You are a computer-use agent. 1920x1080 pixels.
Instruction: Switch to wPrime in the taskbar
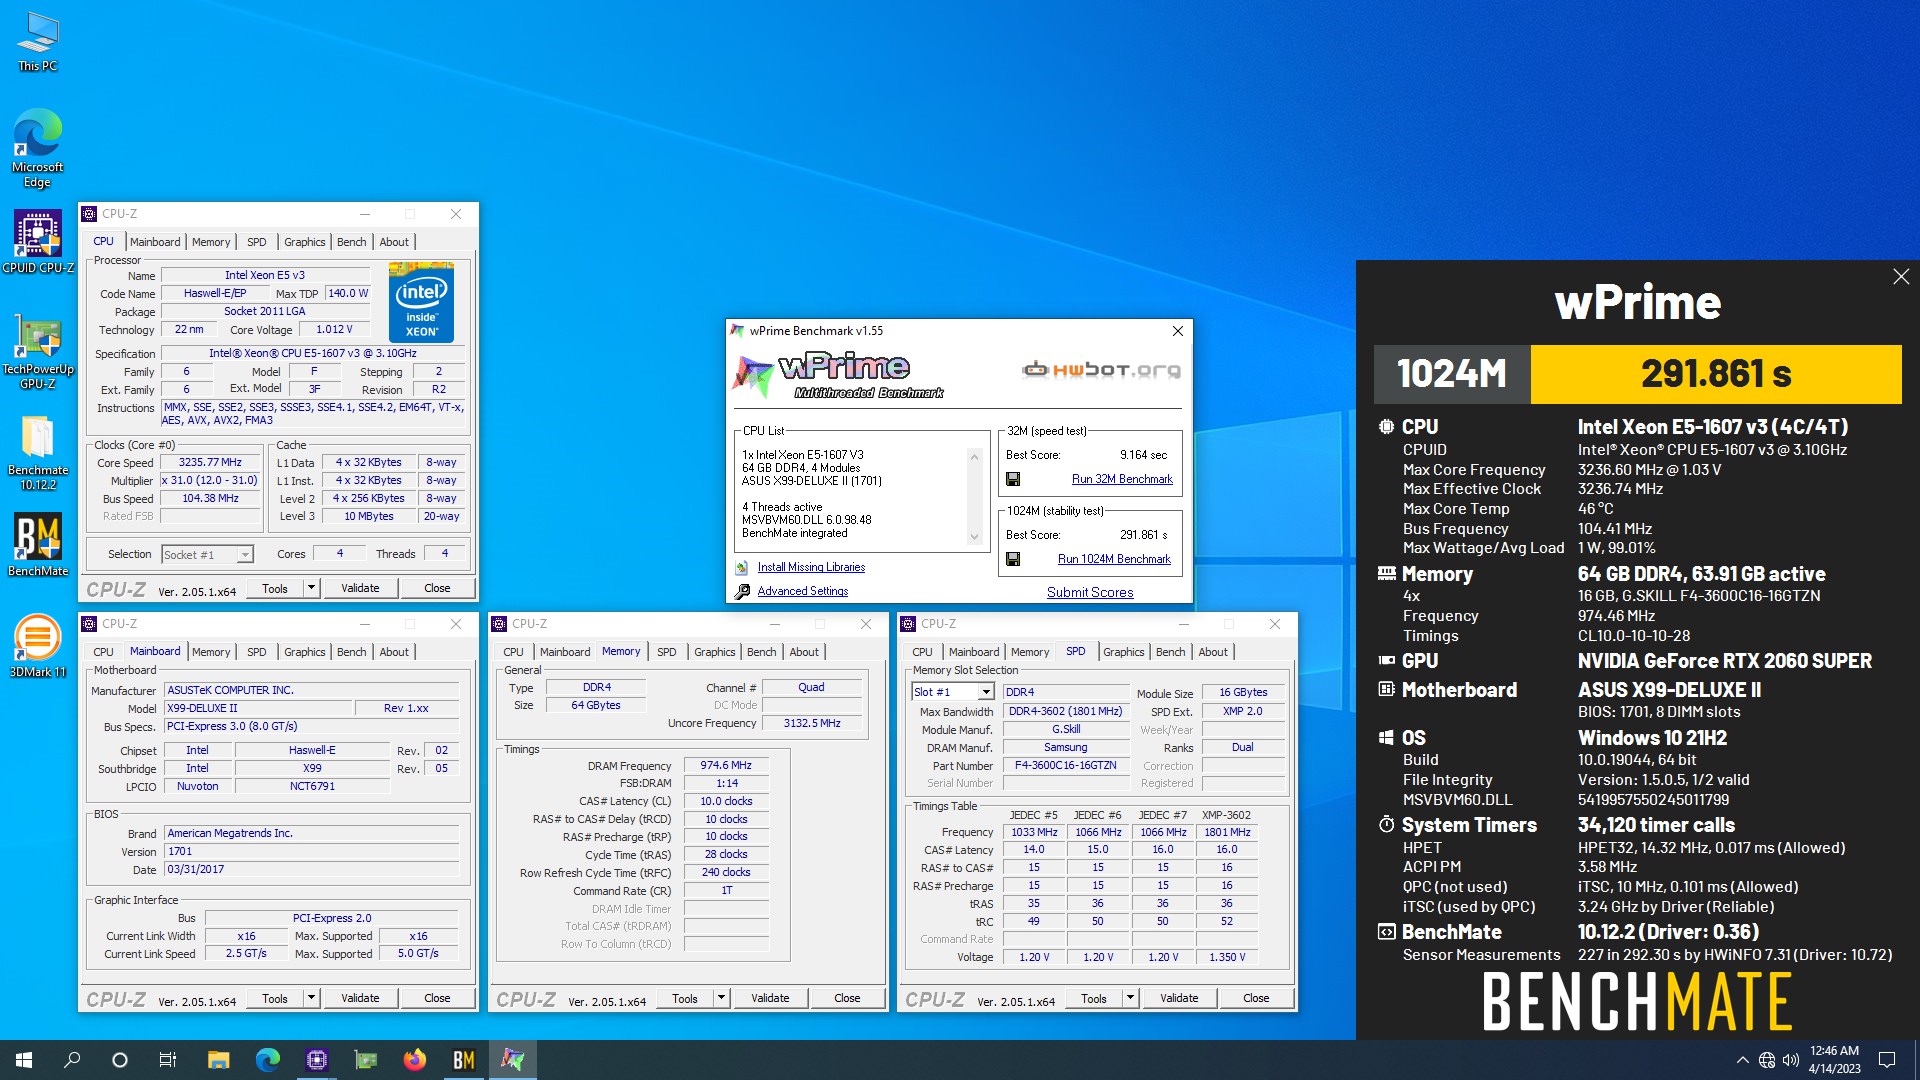coord(512,1060)
